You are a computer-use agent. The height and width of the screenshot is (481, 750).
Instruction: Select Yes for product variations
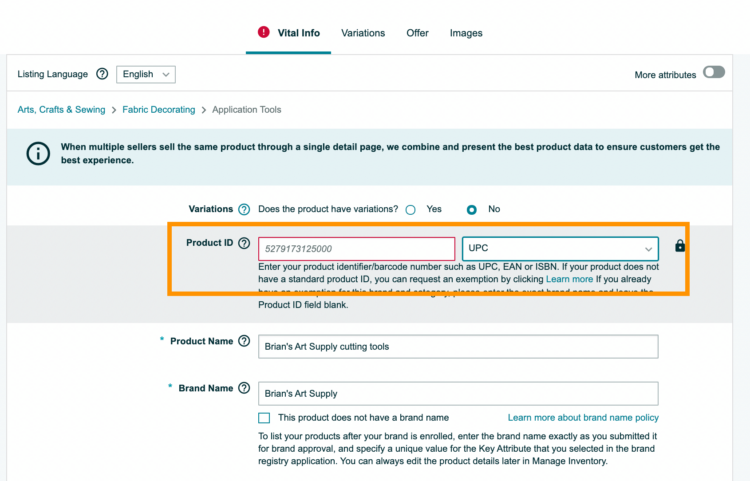[410, 210]
